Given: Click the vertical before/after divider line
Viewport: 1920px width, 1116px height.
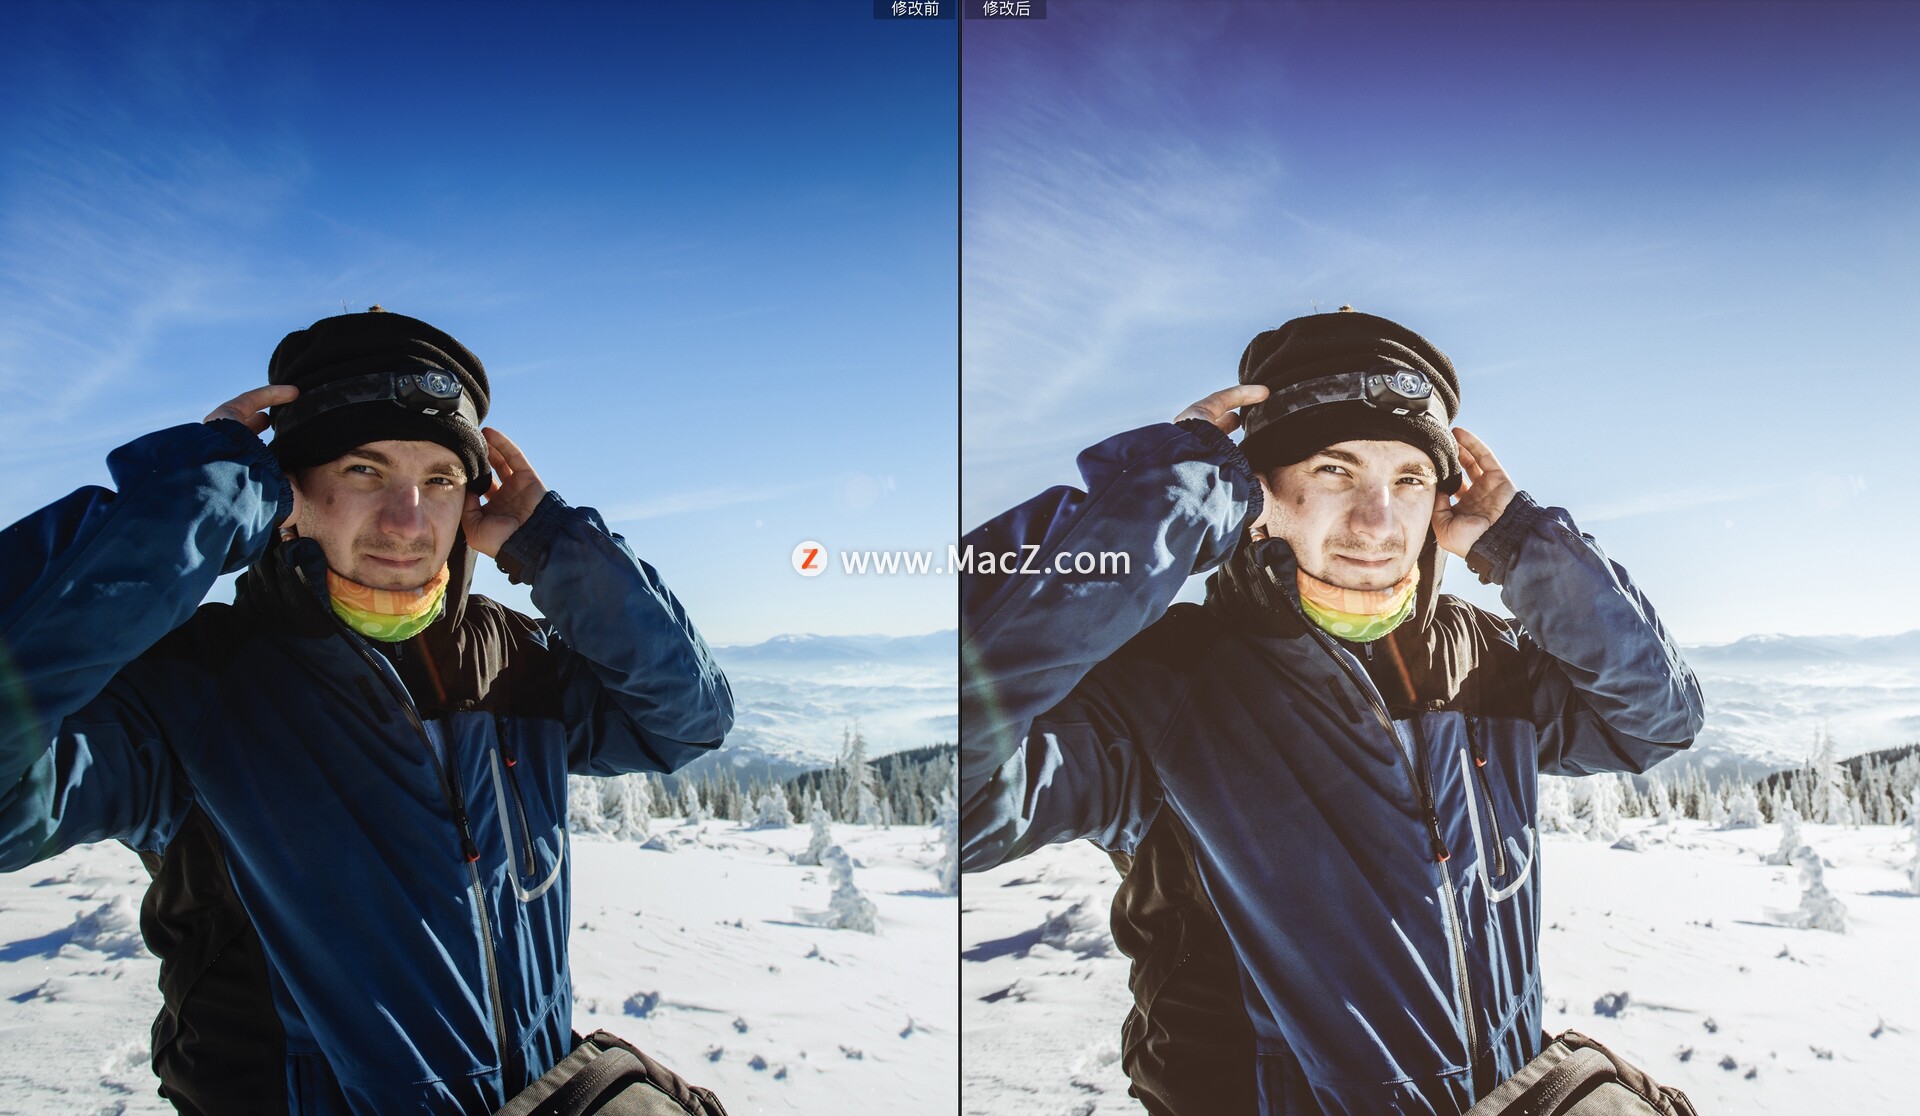Looking at the screenshot, I should [x=960, y=300].
